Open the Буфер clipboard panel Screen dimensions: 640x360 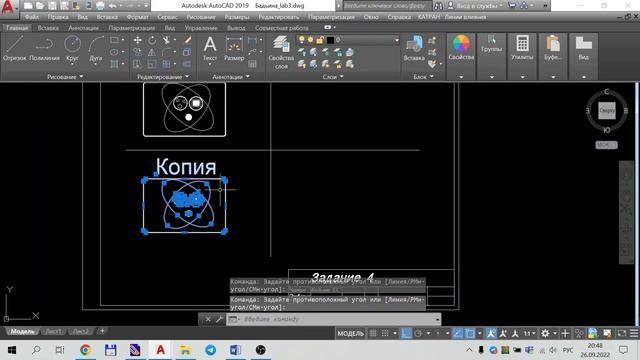[553, 48]
